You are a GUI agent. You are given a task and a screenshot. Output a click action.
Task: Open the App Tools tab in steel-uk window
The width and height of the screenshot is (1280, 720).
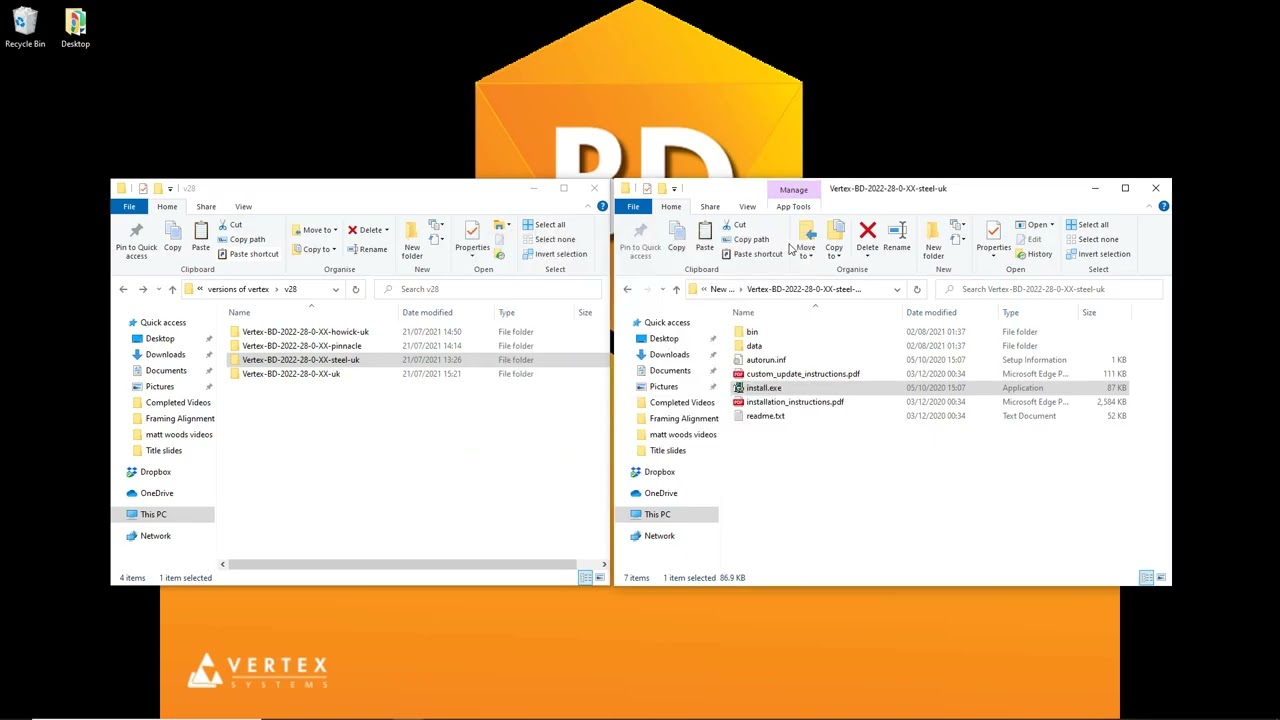point(793,207)
